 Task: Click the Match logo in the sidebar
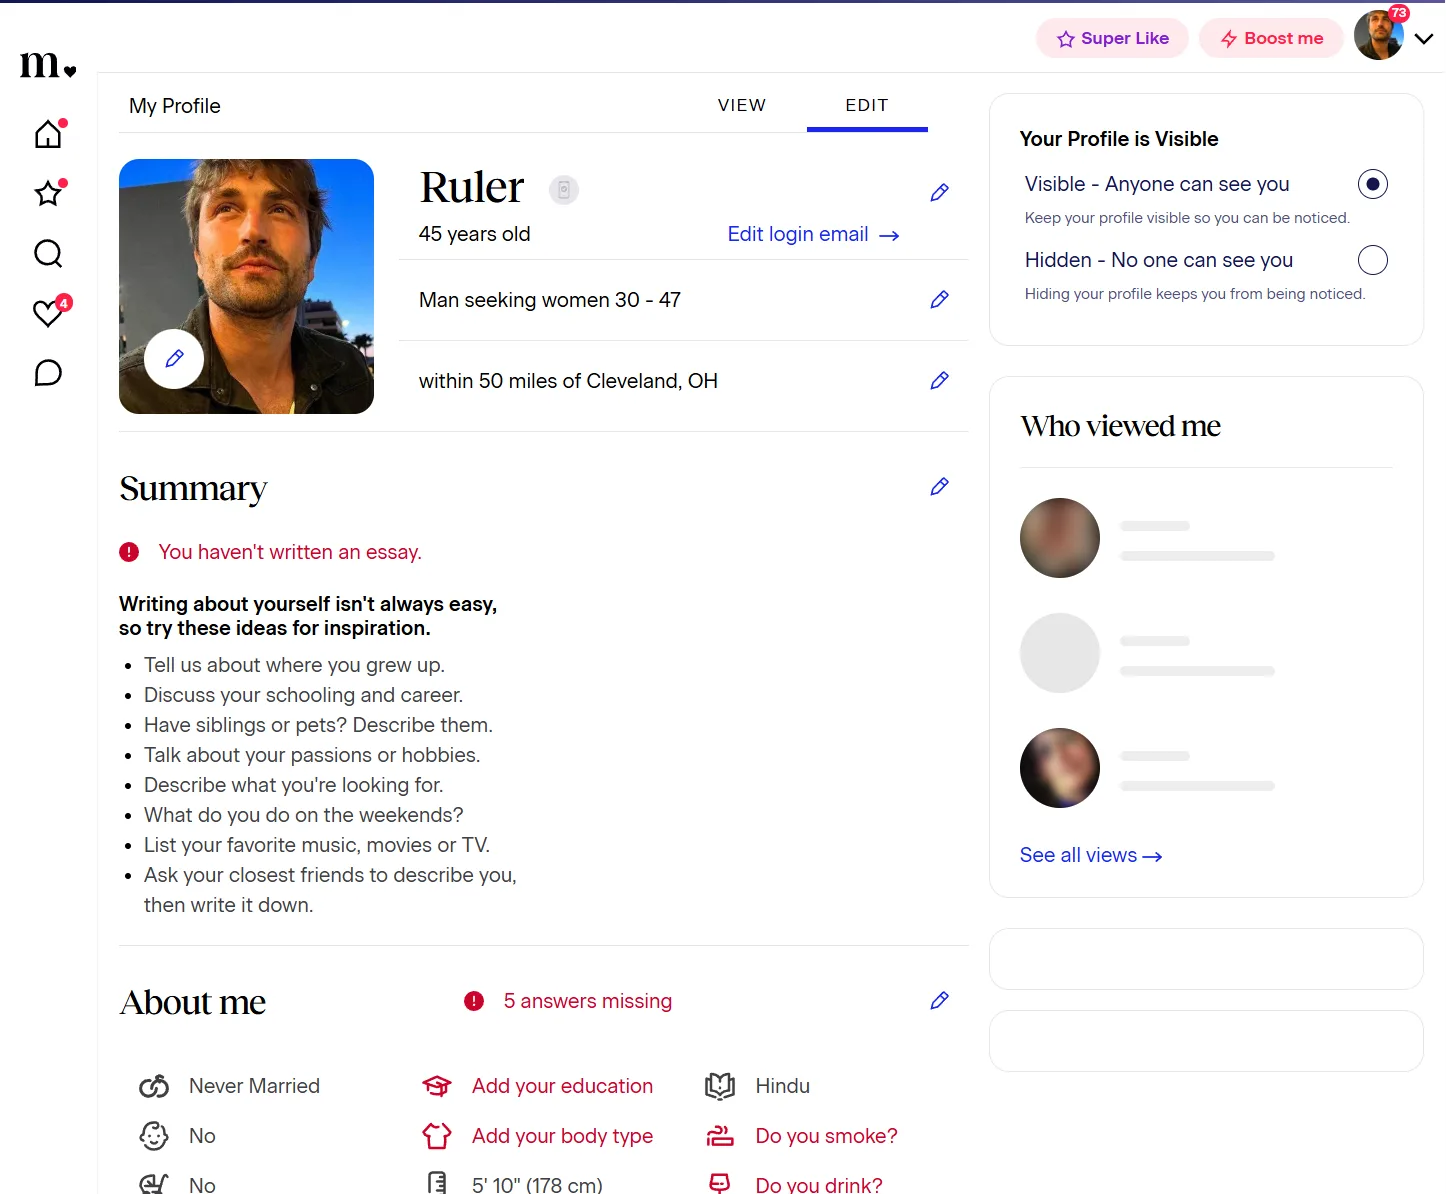(x=48, y=65)
